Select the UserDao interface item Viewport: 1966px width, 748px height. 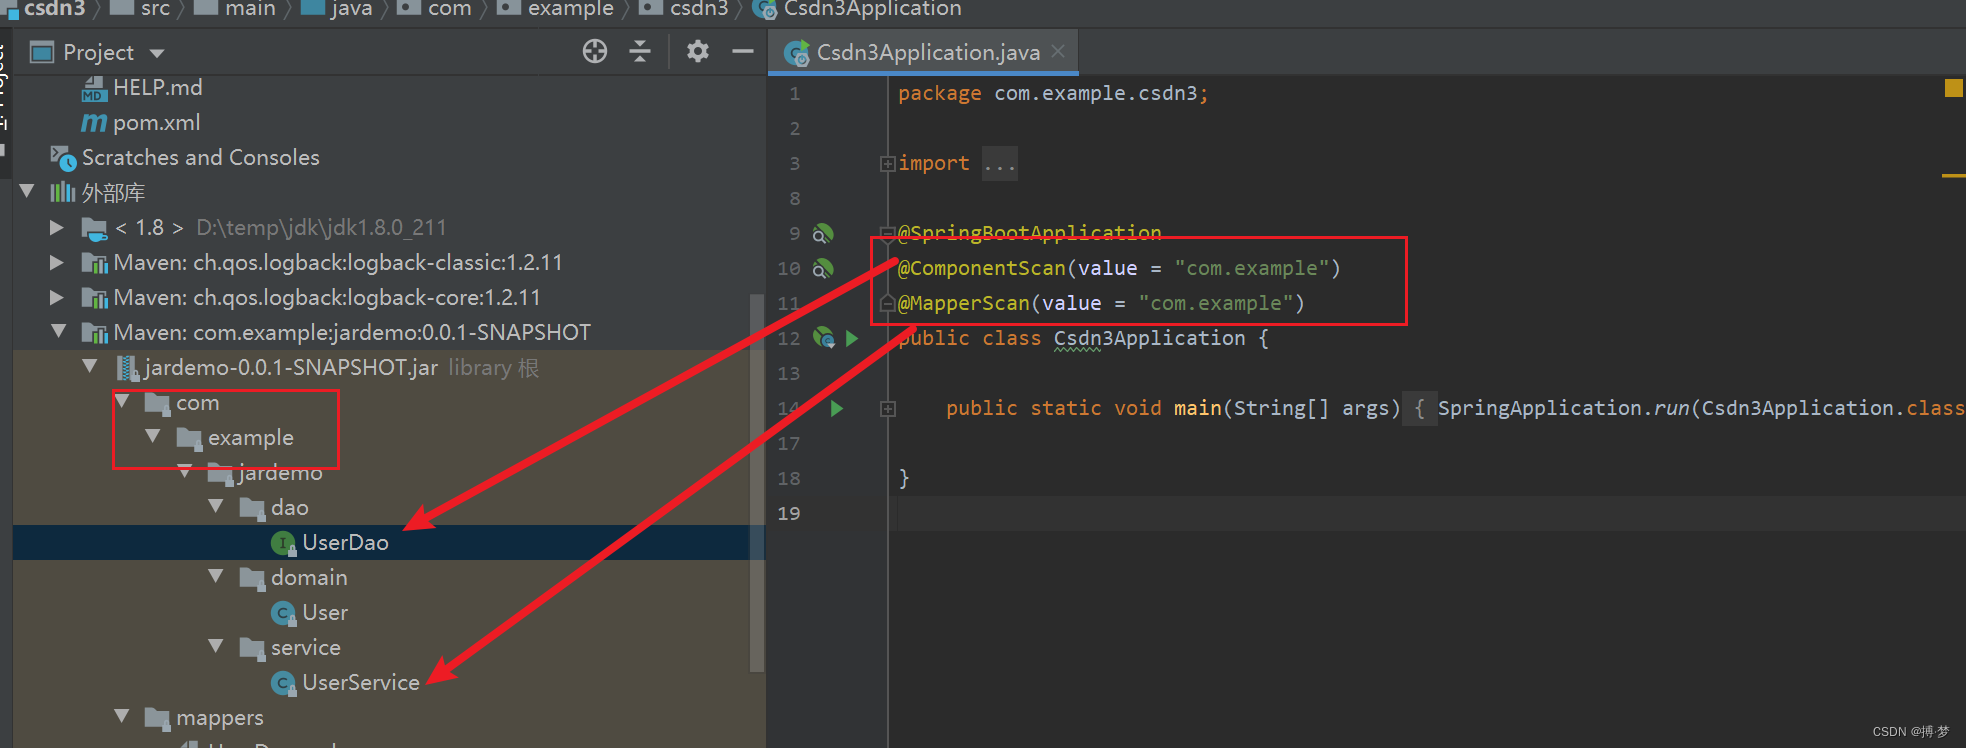[345, 543]
